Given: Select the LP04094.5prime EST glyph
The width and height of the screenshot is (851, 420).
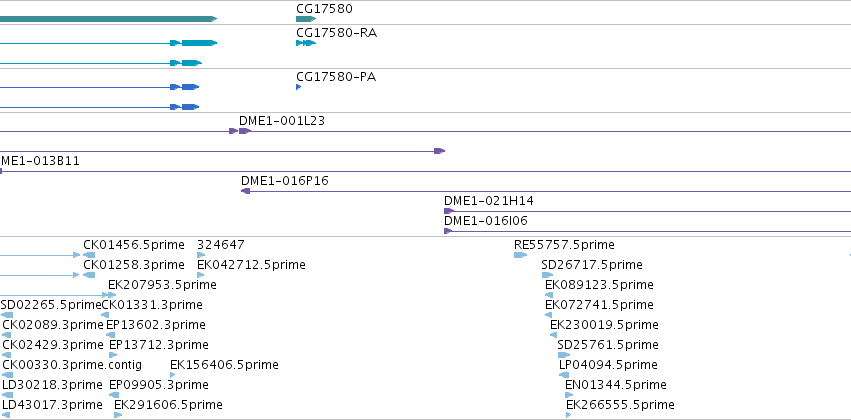Looking at the screenshot, I should [x=564, y=375].
